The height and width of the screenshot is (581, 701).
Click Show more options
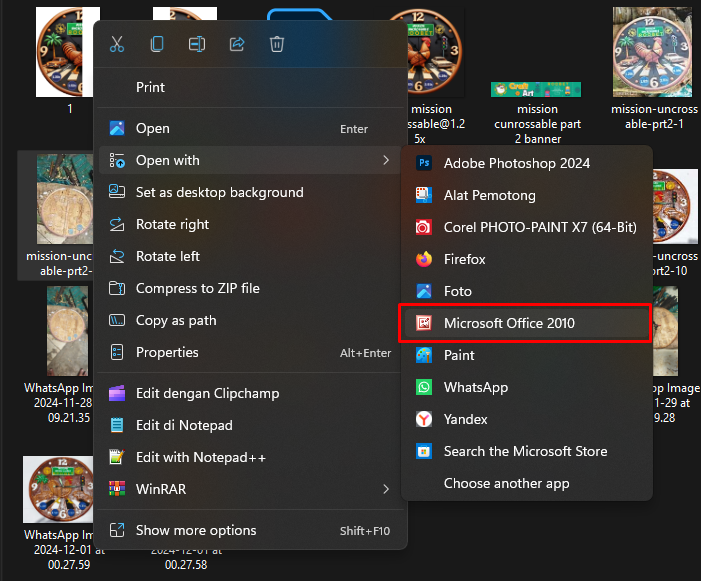click(x=250, y=530)
